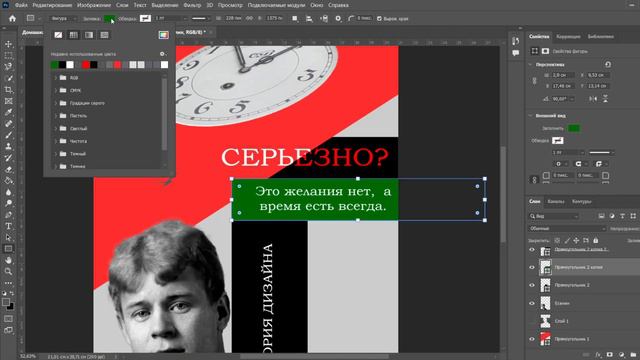Image resolution: width=640 pixels, height=360 pixels.
Task: Open swatch popup gear settings
Action: [162, 54]
